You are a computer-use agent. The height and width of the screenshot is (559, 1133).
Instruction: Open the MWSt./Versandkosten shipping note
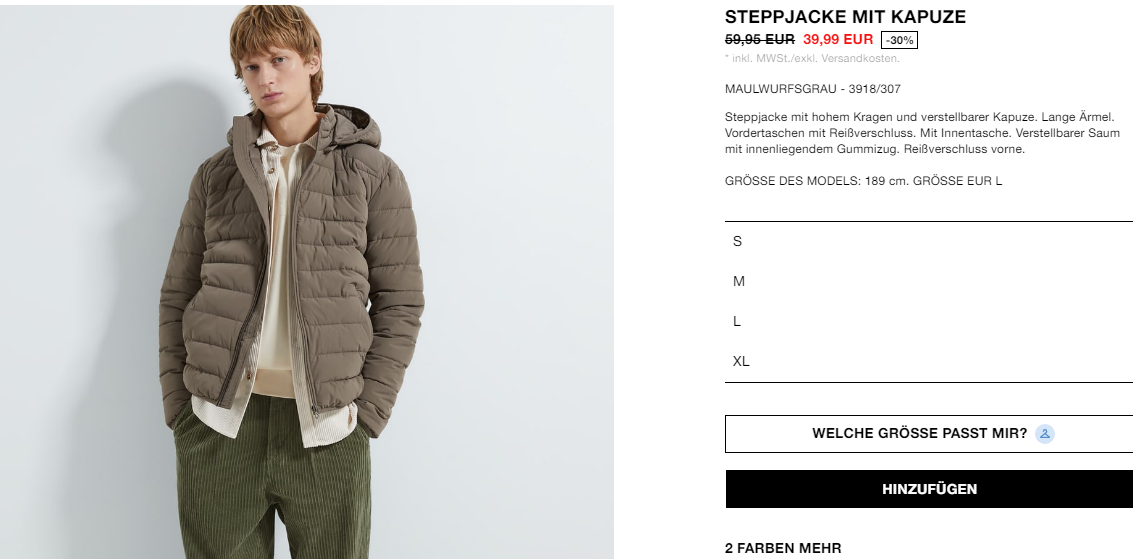tap(812, 58)
